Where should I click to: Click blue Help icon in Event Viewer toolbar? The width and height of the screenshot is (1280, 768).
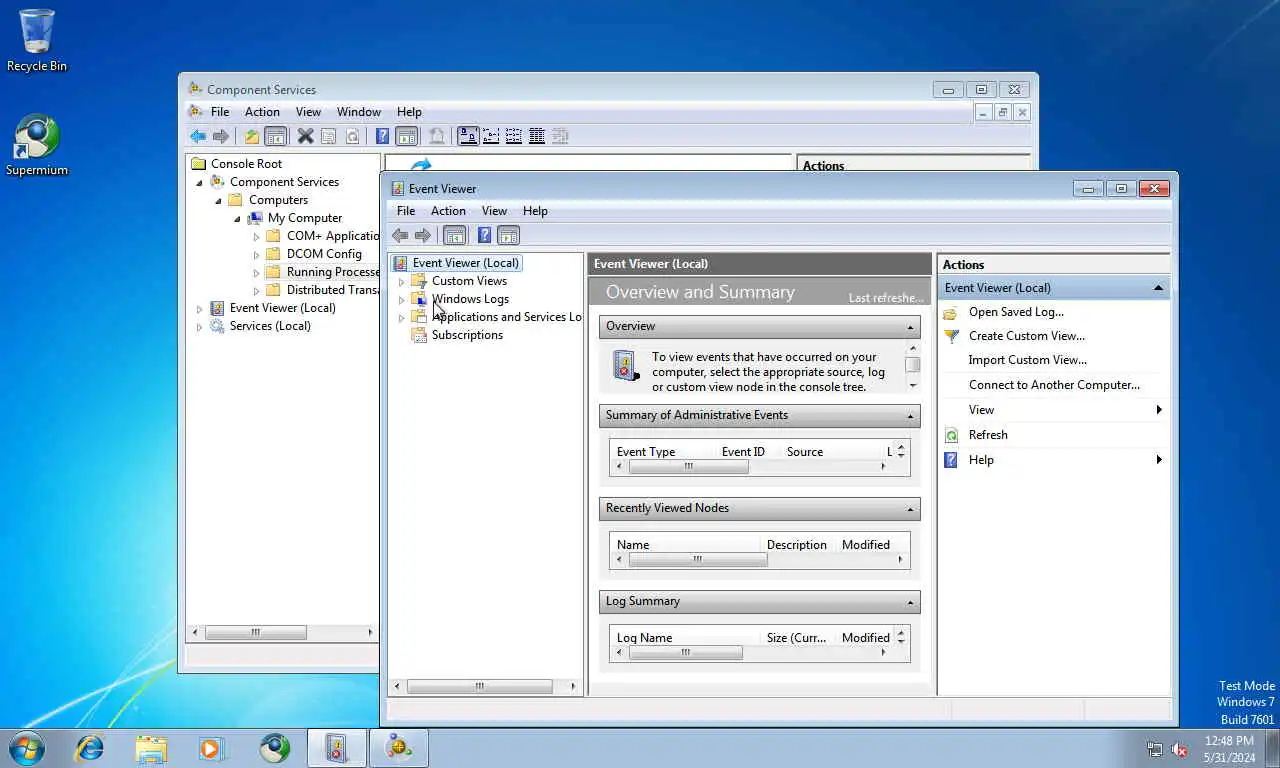pyautogui.click(x=484, y=236)
